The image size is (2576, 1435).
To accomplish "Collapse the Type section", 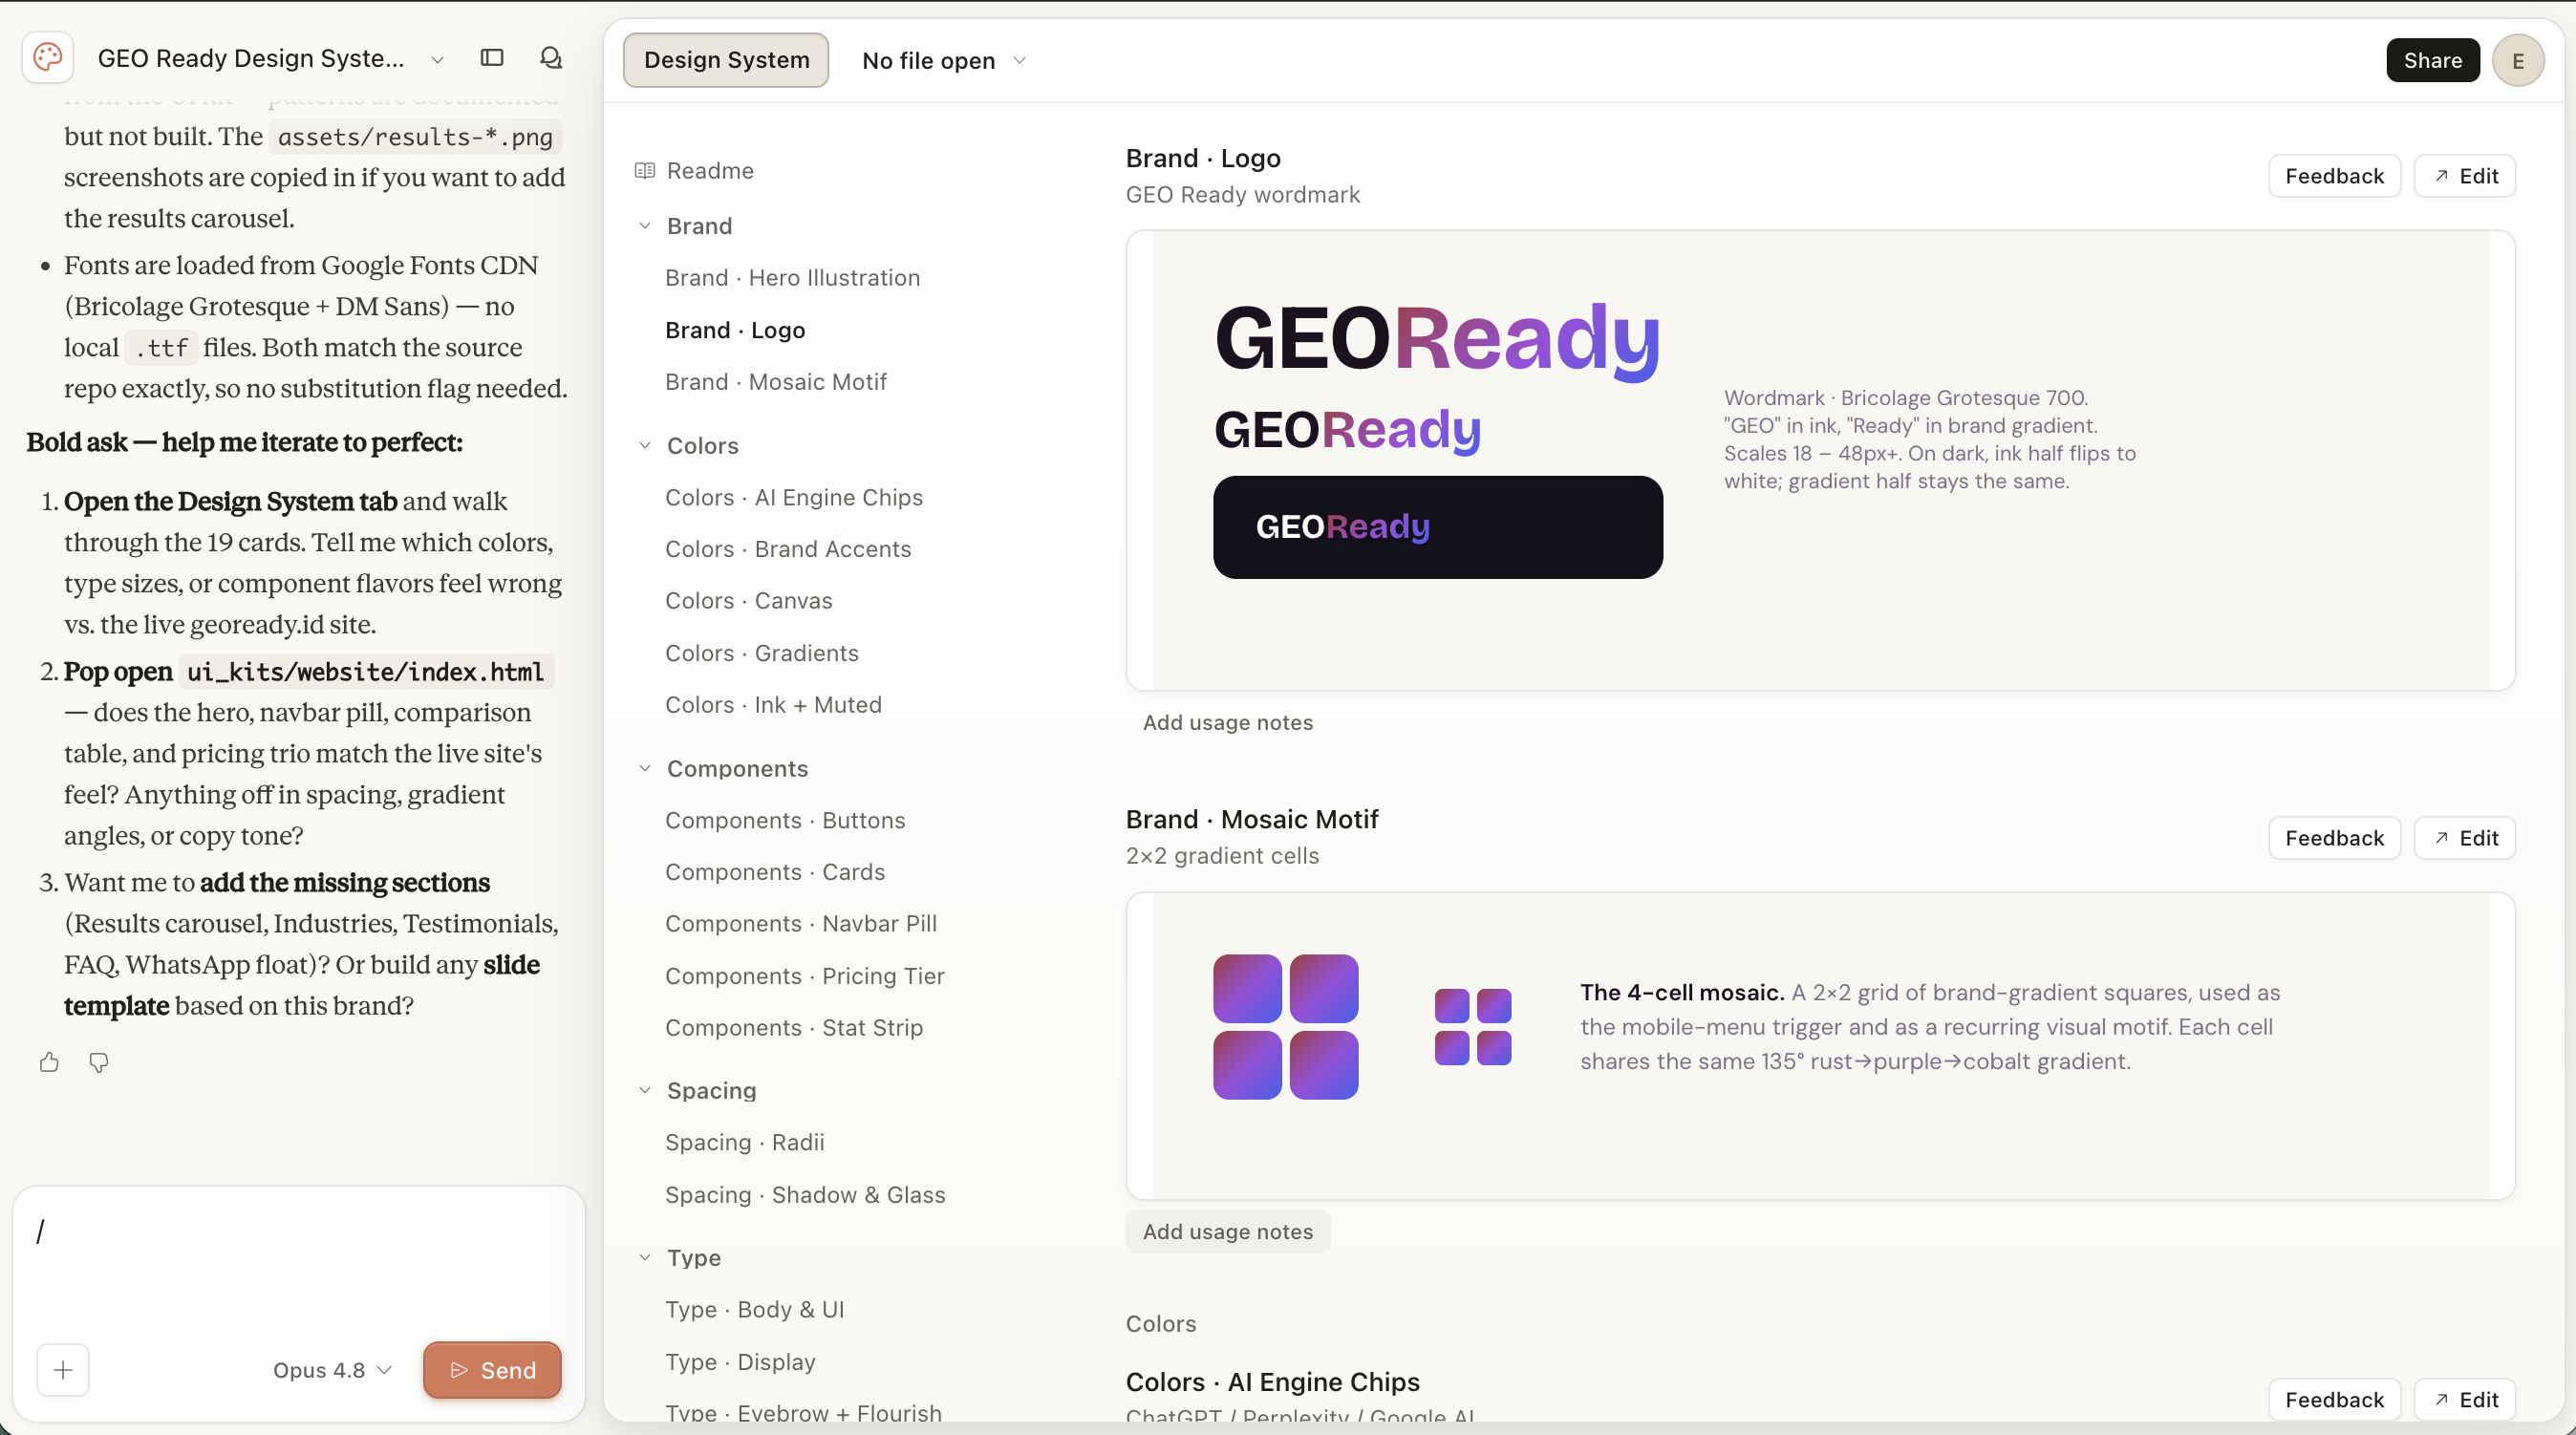I will tap(645, 1258).
